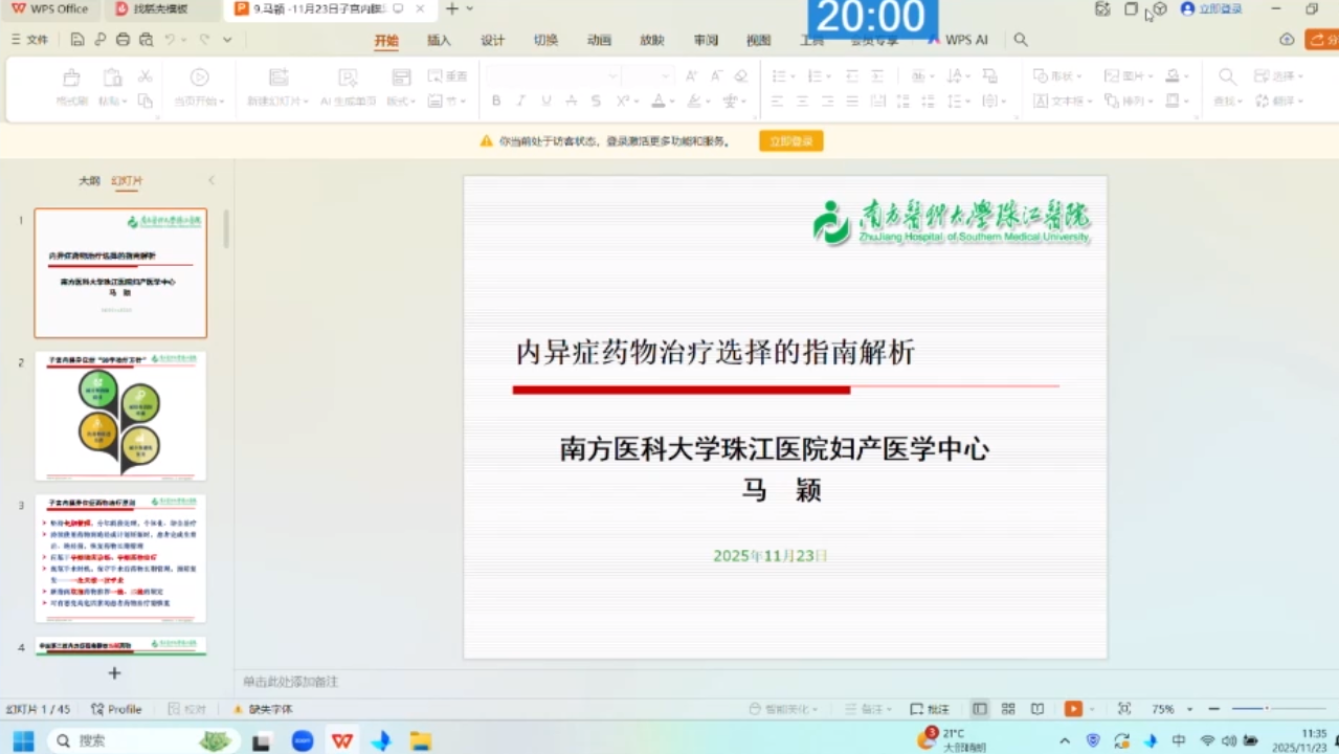Start slideshow with orange play button

coord(1073,709)
